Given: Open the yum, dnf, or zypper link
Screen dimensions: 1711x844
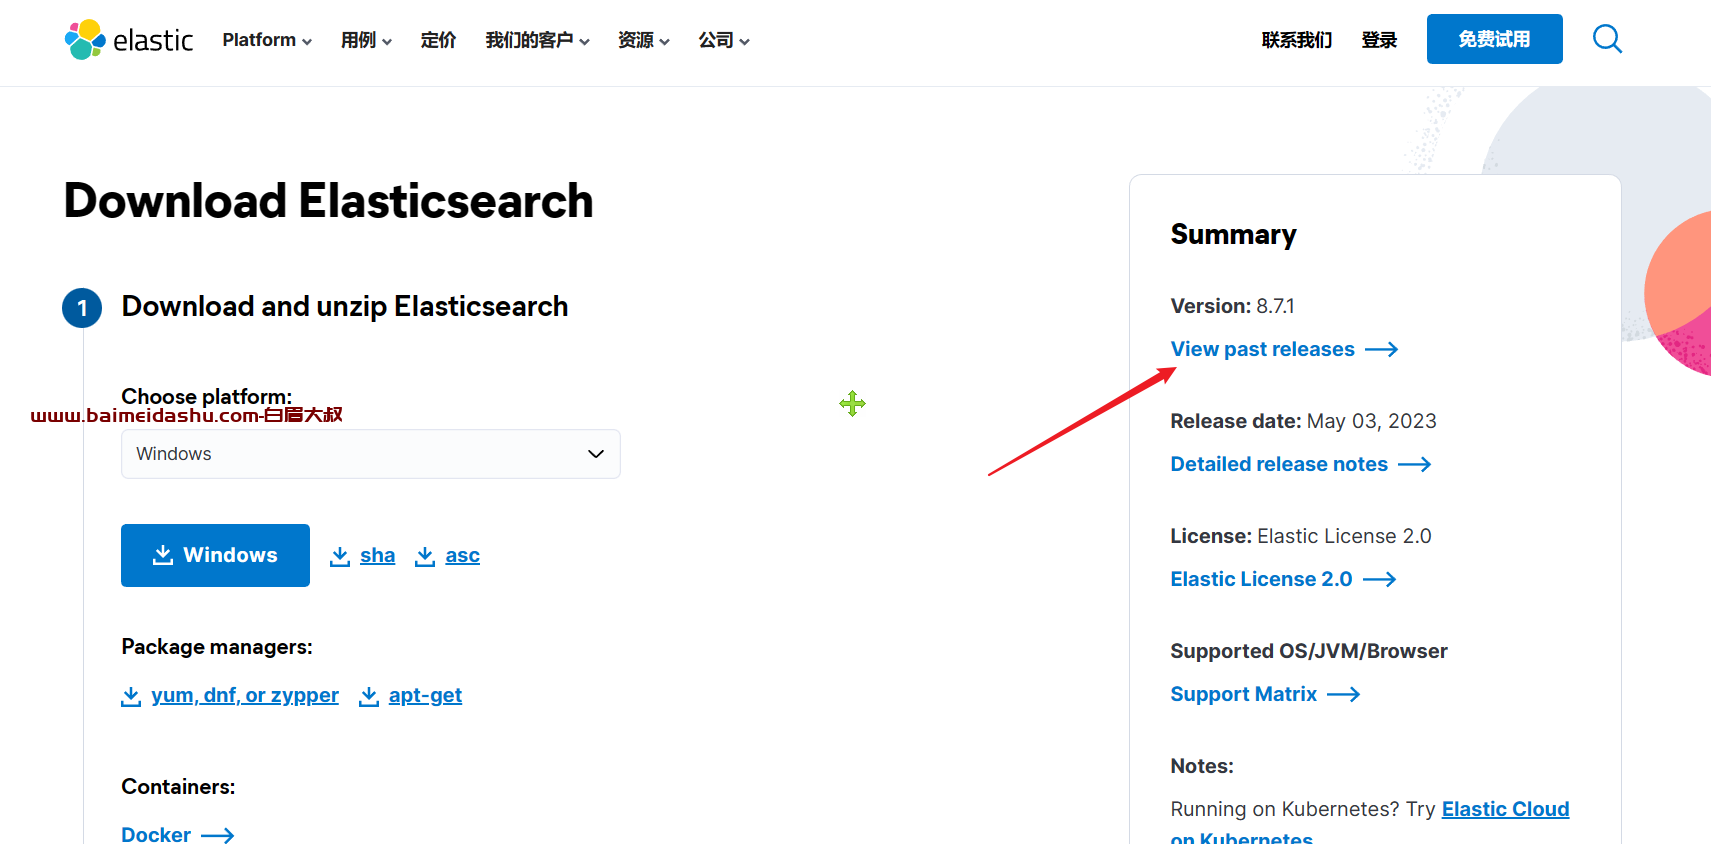Looking at the screenshot, I should click(x=245, y=695).
